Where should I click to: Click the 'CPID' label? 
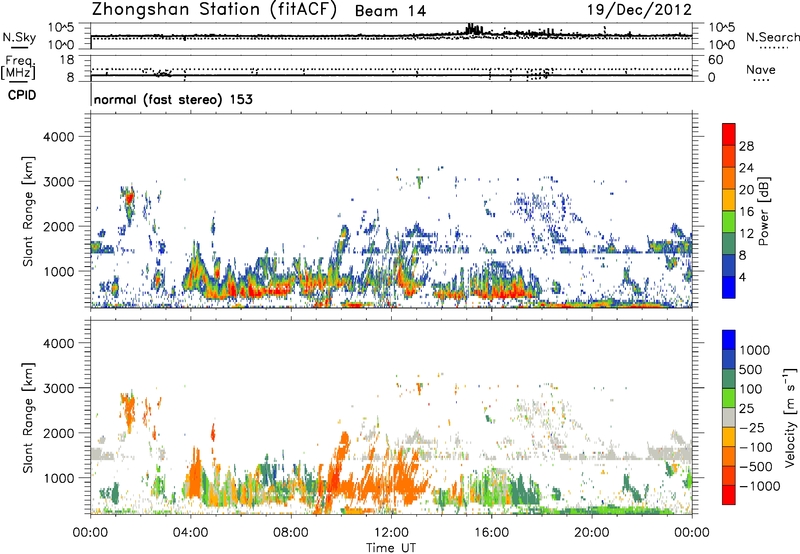(x=22, y=95)
